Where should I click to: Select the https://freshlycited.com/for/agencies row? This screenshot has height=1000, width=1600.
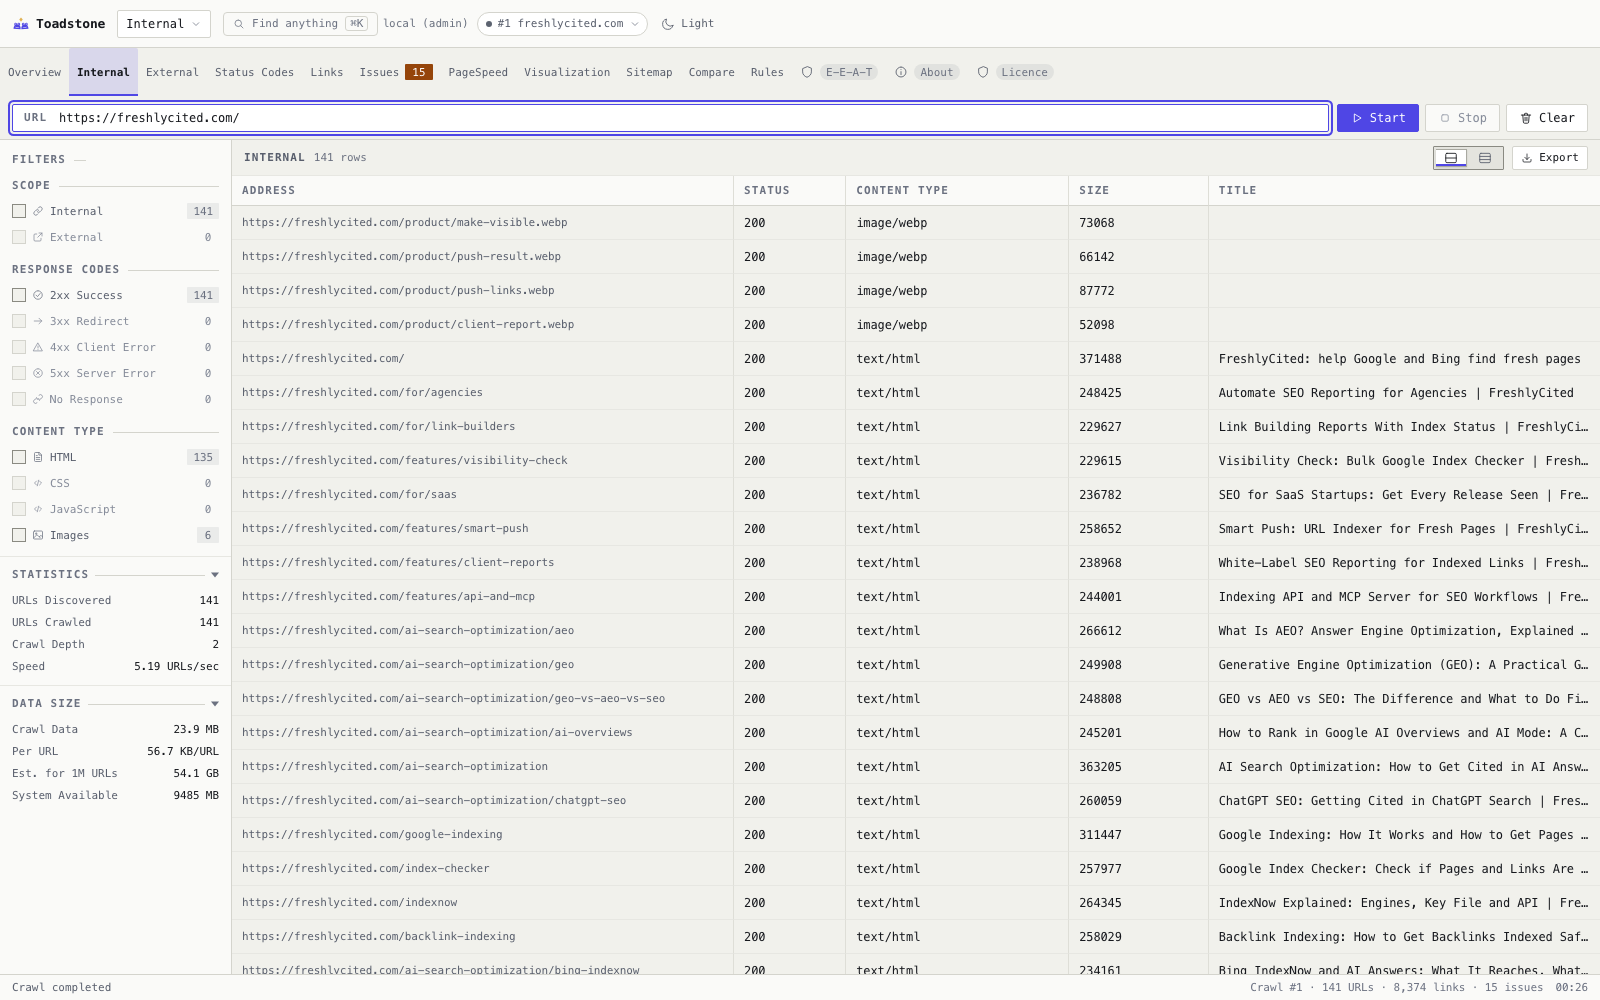click(x=916, y=393)
